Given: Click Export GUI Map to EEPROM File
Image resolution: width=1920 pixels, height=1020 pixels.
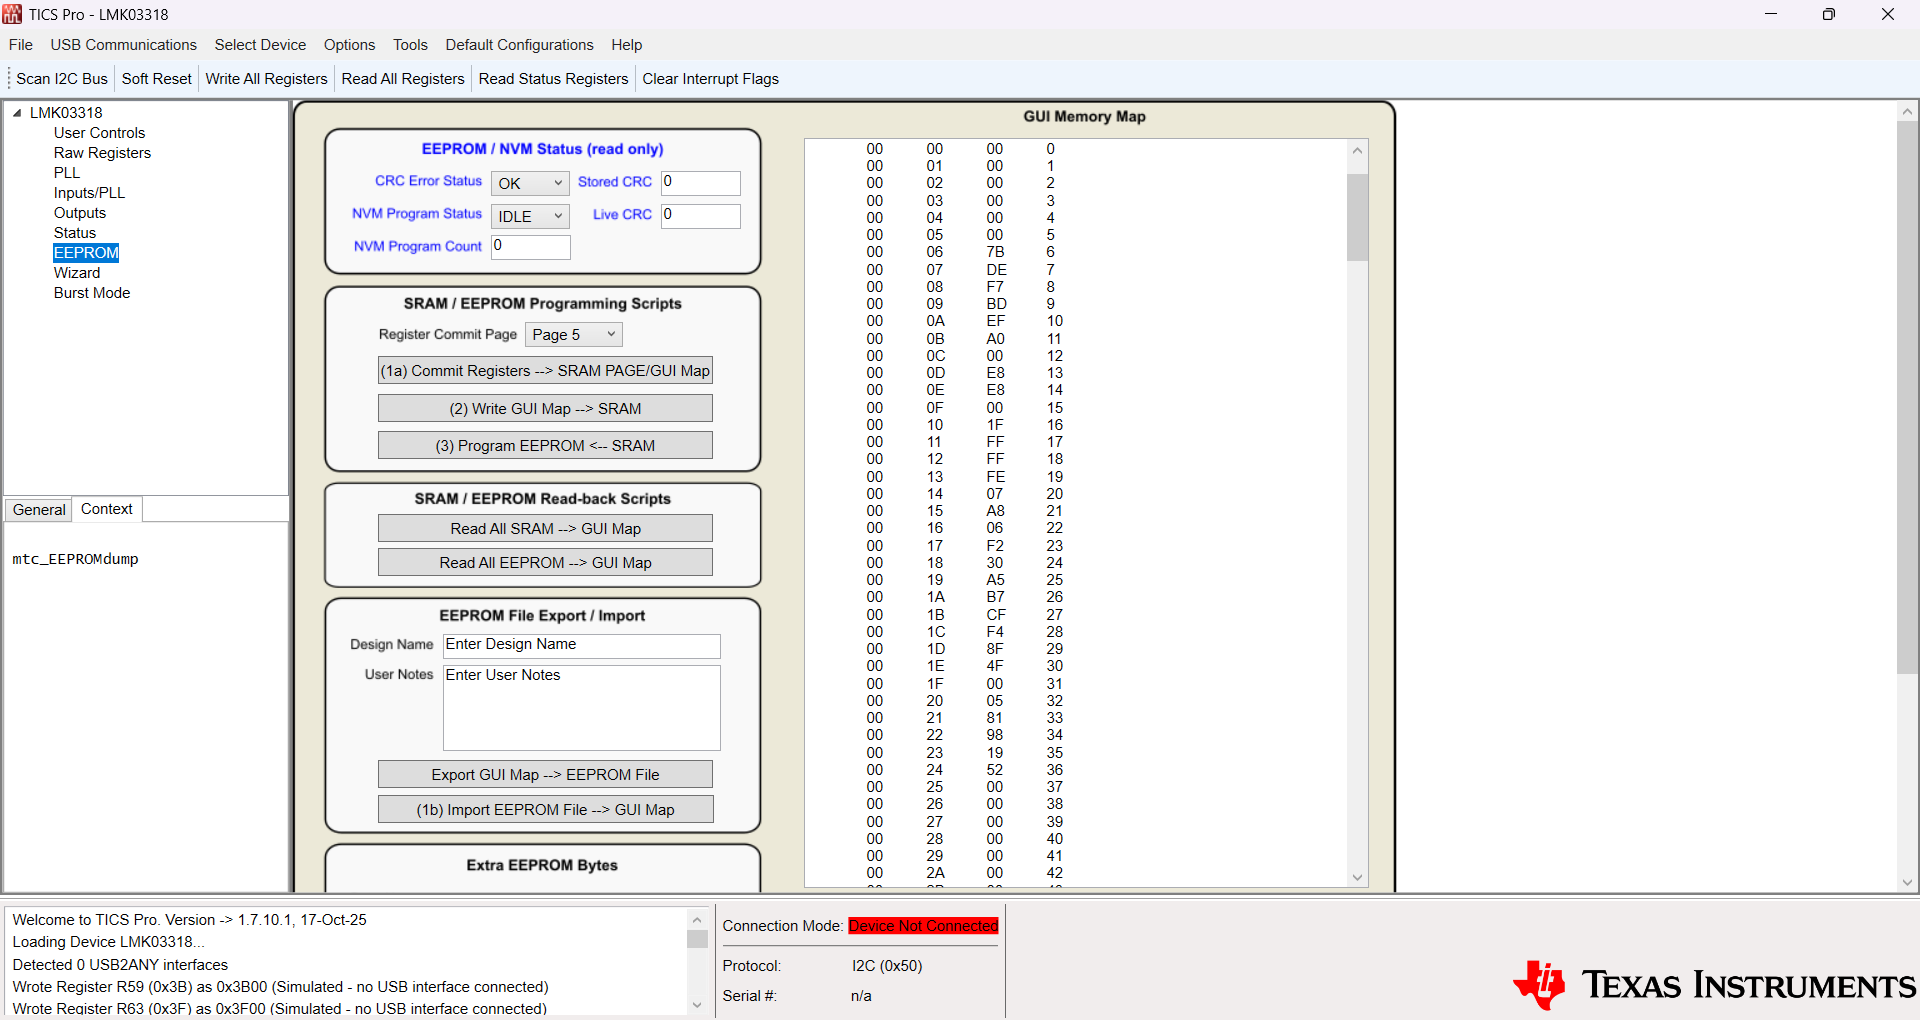Looking at the screenshot, I should click(545, 775).
